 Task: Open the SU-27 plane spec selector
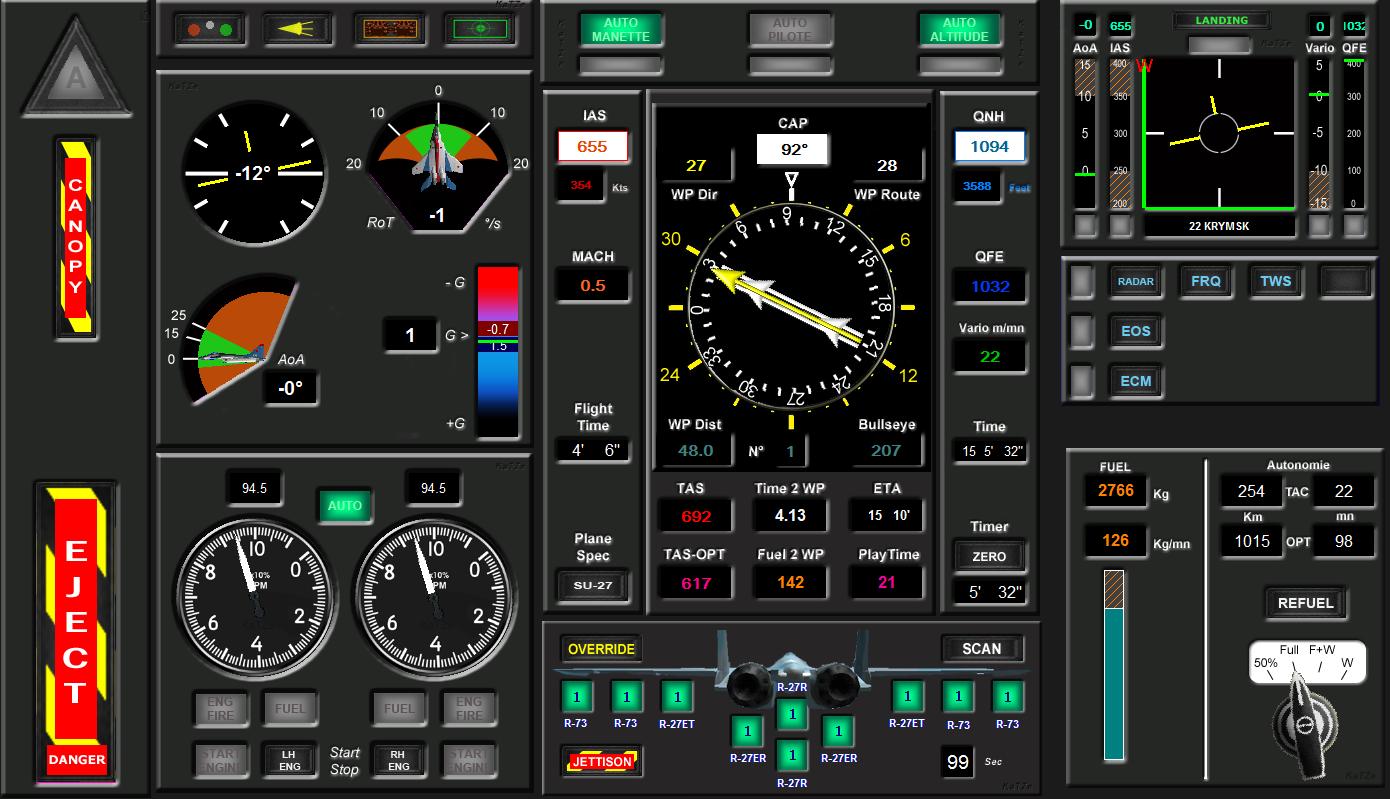pos(593,585)
